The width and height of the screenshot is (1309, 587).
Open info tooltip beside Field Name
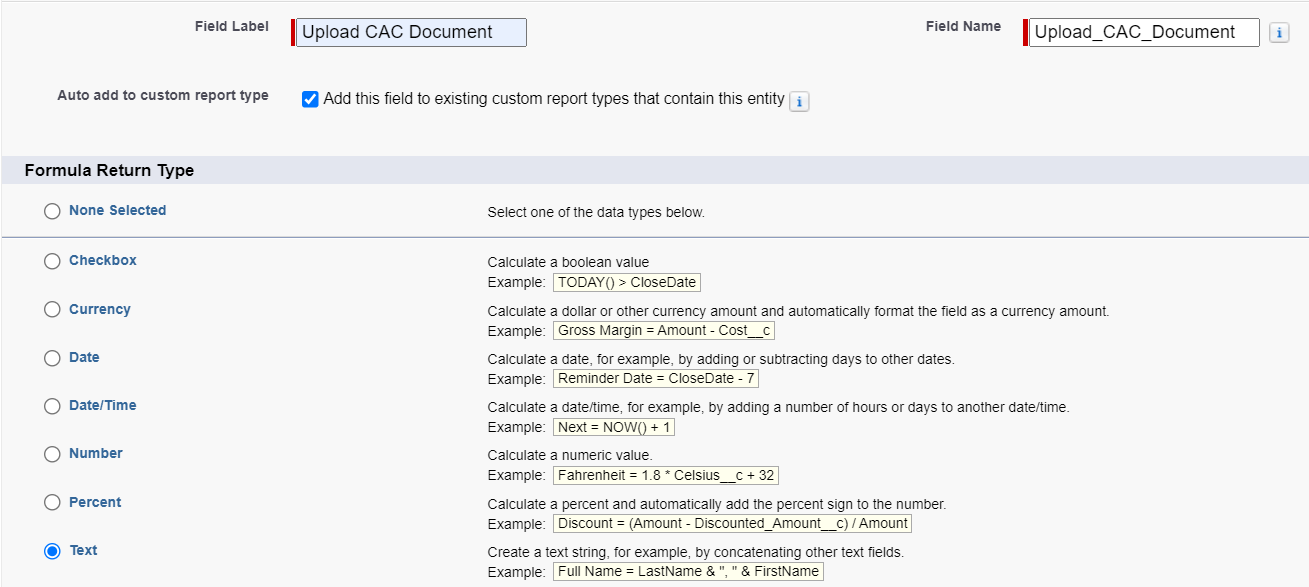click(1279, 33)
